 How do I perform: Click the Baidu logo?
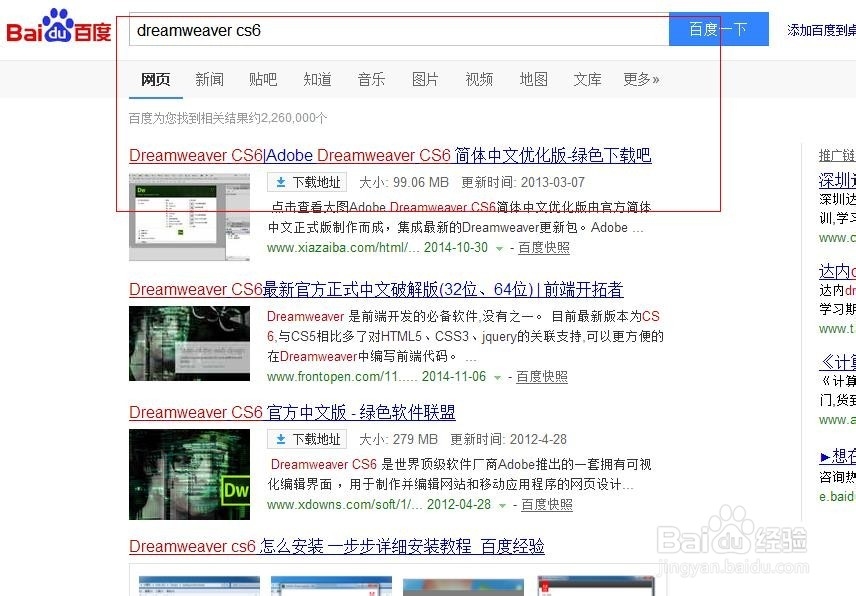click(58, 26)
